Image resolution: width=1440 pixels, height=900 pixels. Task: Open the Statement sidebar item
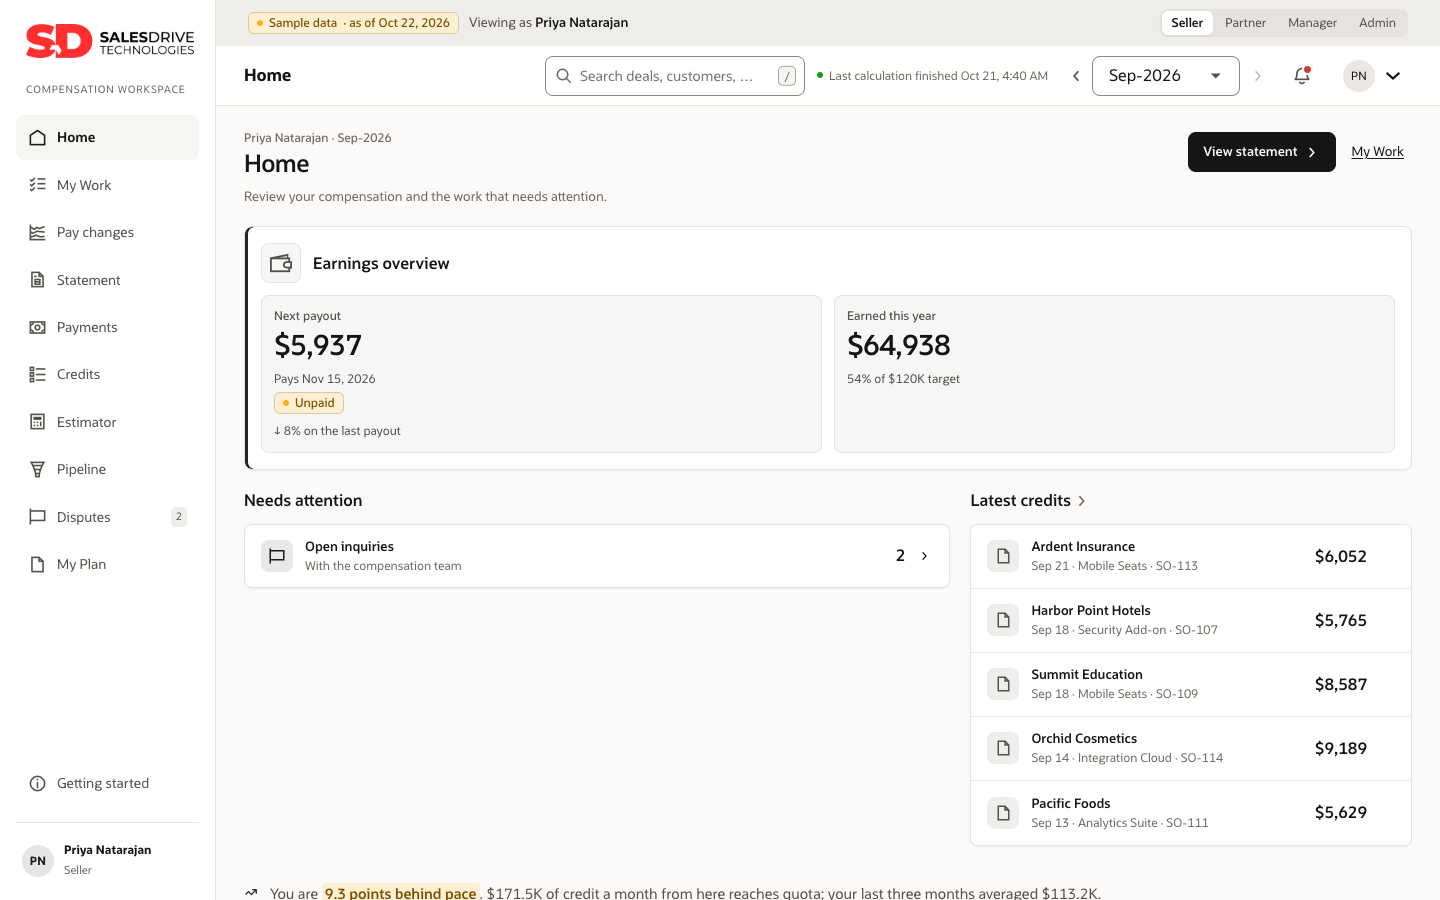pyautogui.click(x=107, y=280)
